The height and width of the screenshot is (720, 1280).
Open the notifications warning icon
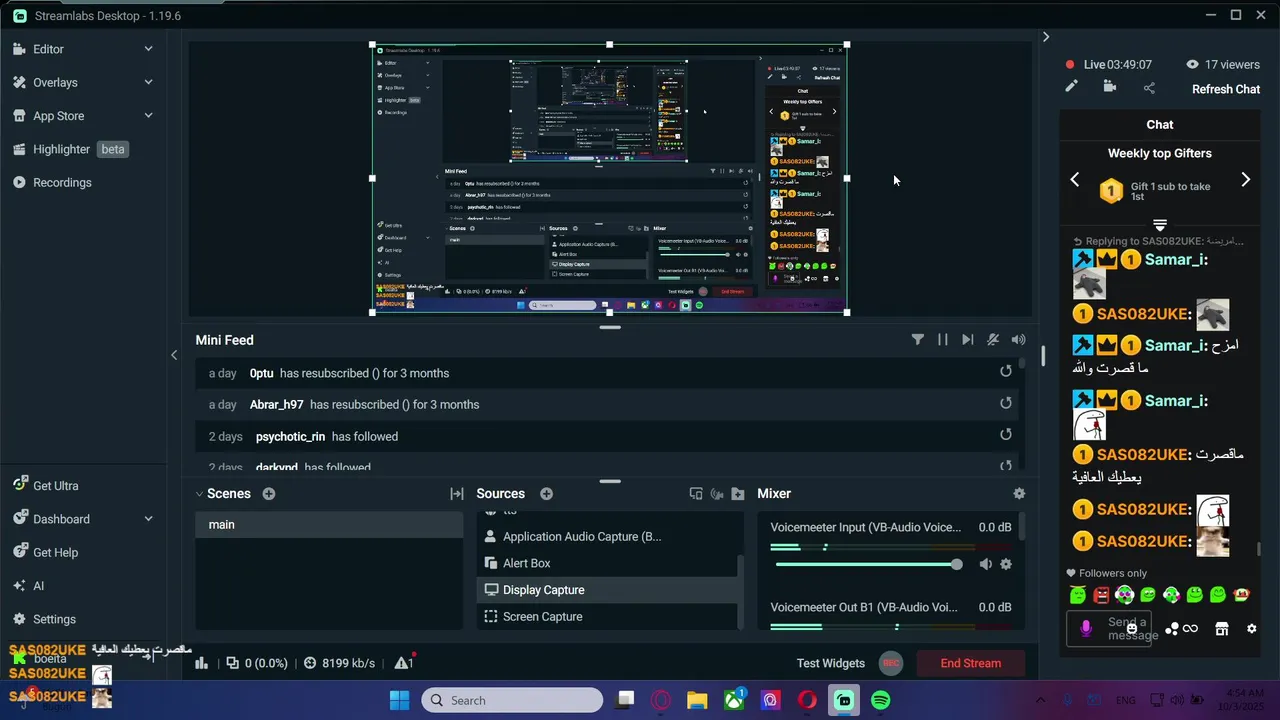click(404, 663)
